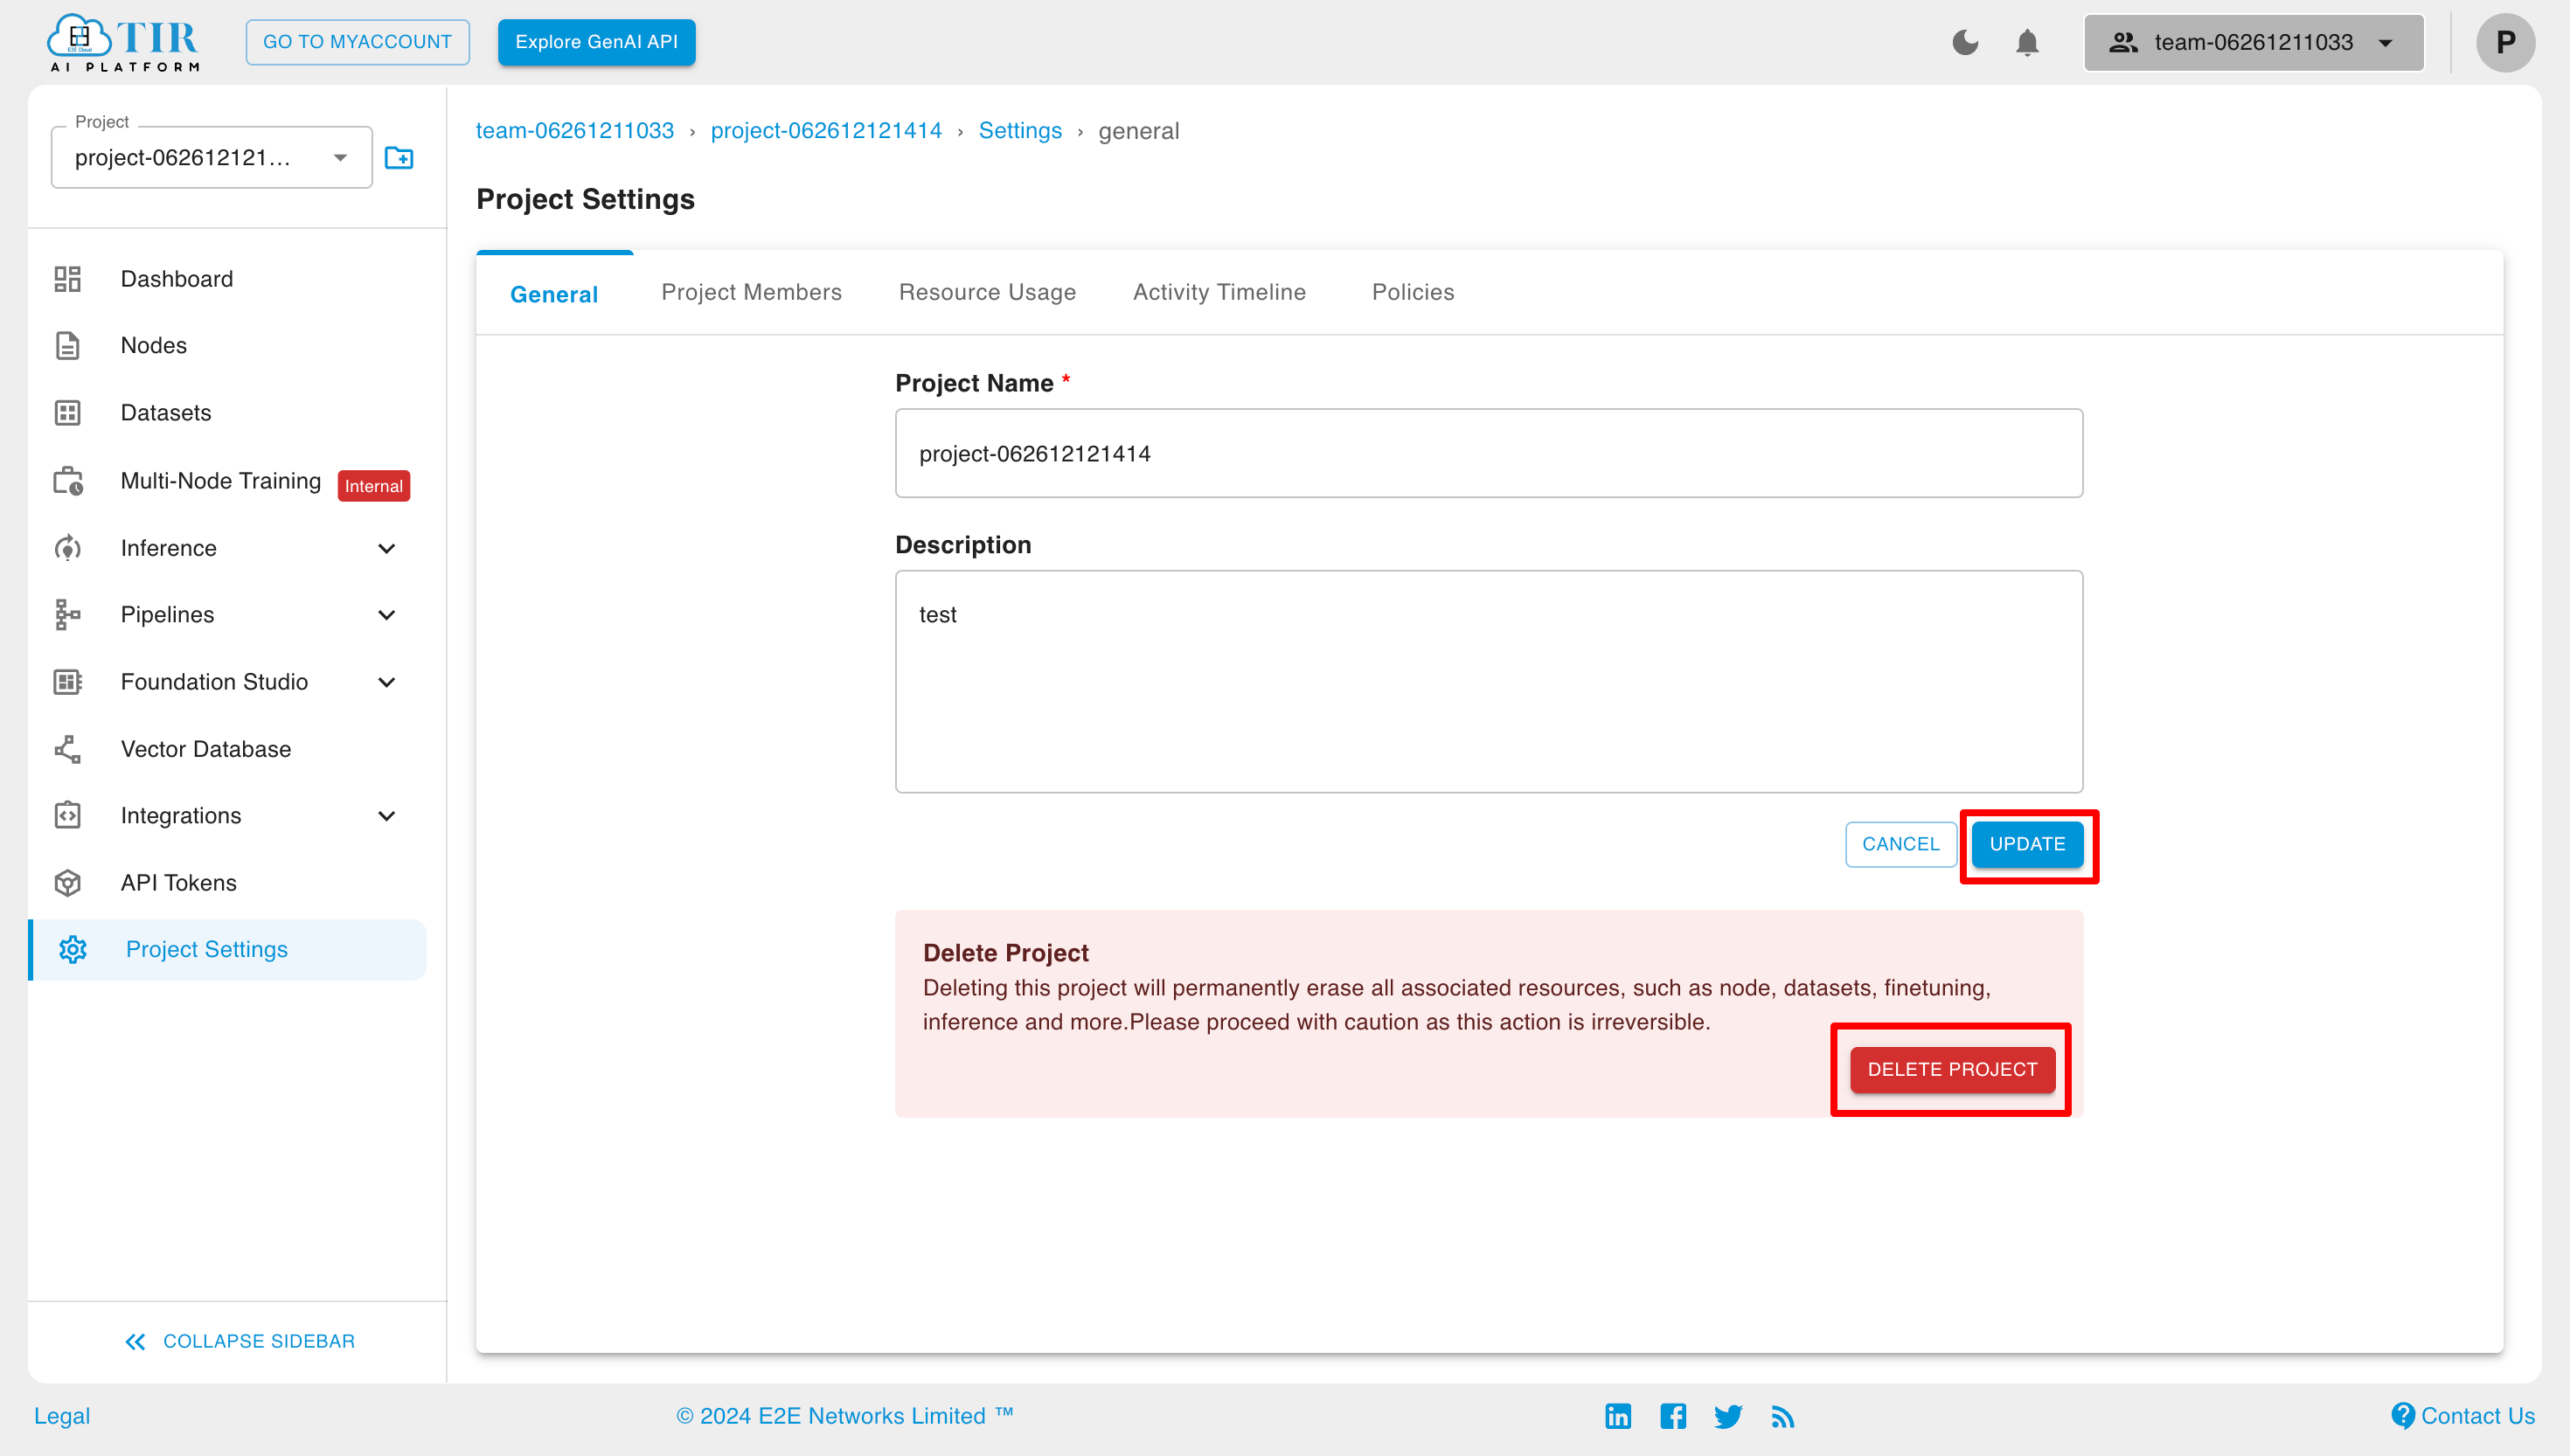The width and height of the screenshot is (2570, 1456).
Task: Open API Tokens menu item
Action: [x=228, y=883]
